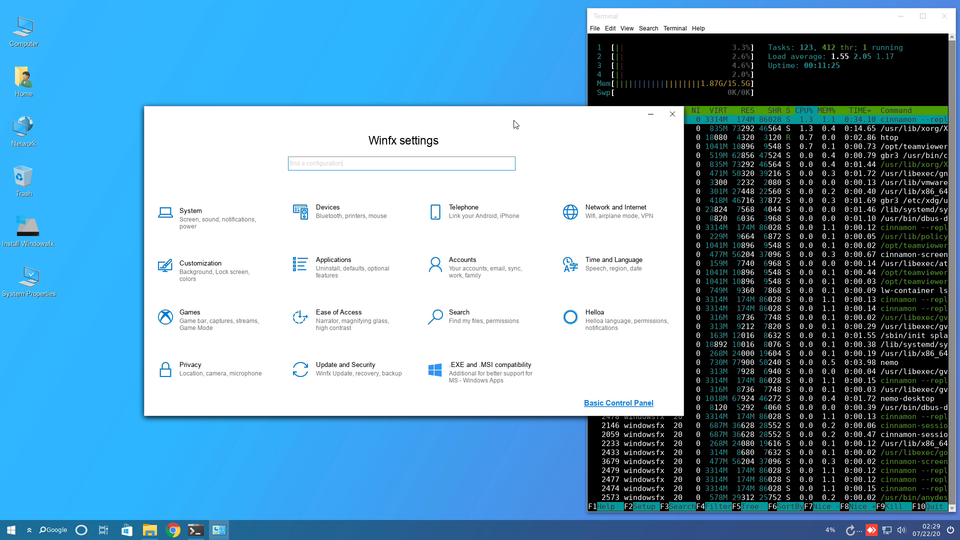Click the find a configuration search field

coord(402,163)
